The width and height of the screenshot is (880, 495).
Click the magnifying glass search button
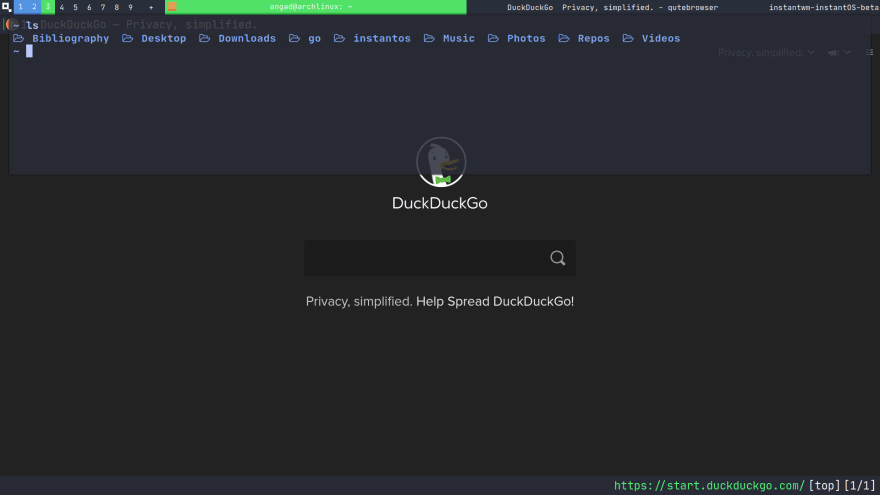click(x=557, y=258)
